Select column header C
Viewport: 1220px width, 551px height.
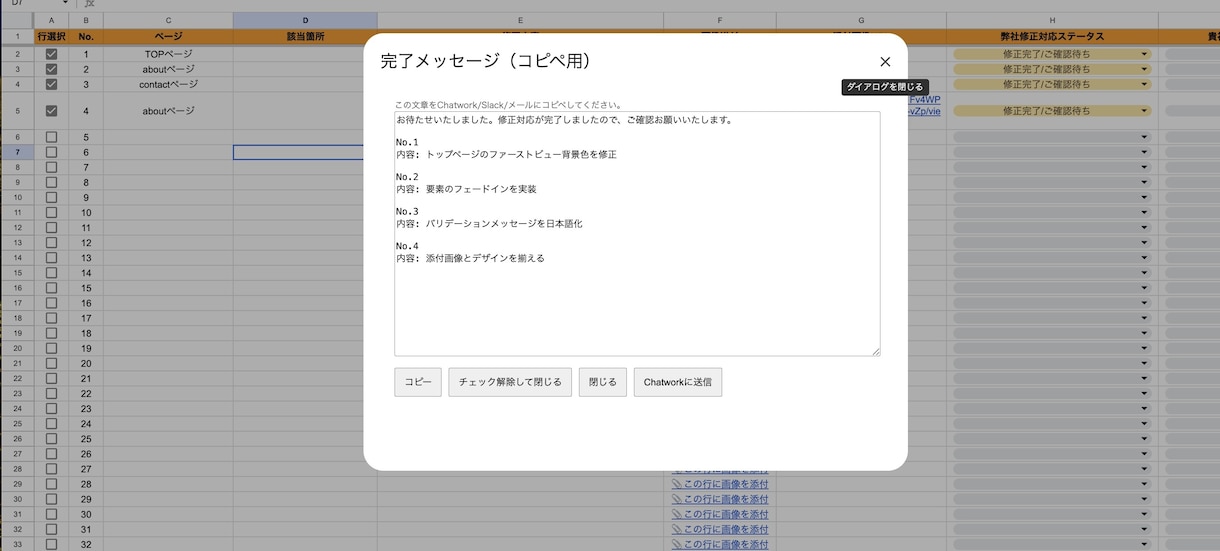[x=168, y=20]
